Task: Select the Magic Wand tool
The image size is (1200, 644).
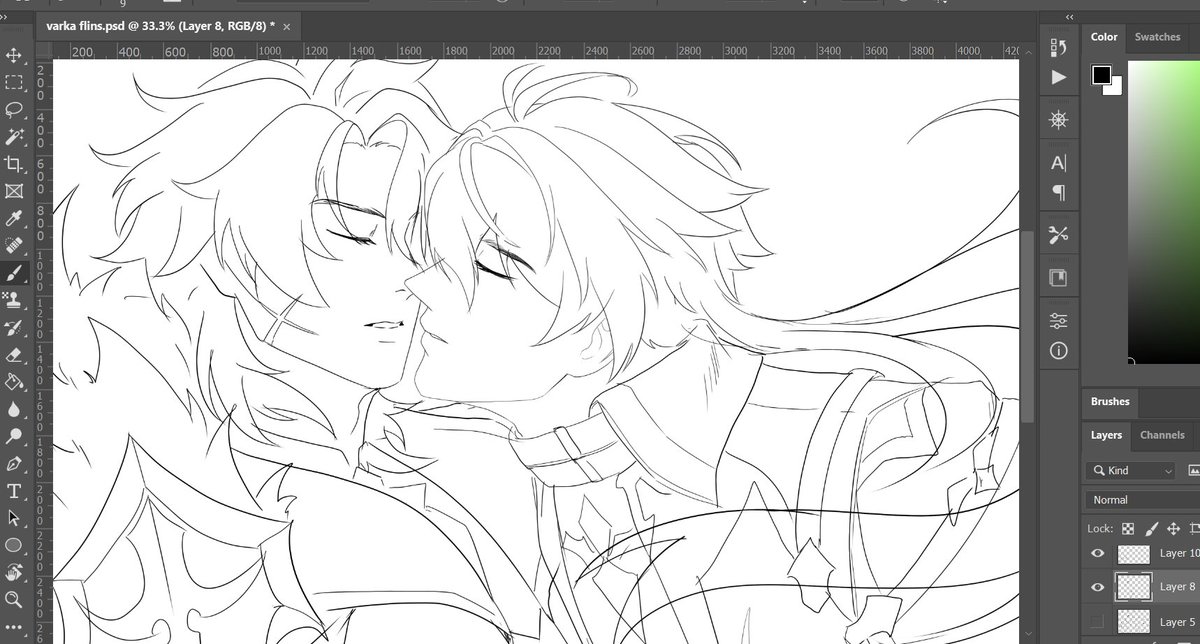Action: coord(14,136)
